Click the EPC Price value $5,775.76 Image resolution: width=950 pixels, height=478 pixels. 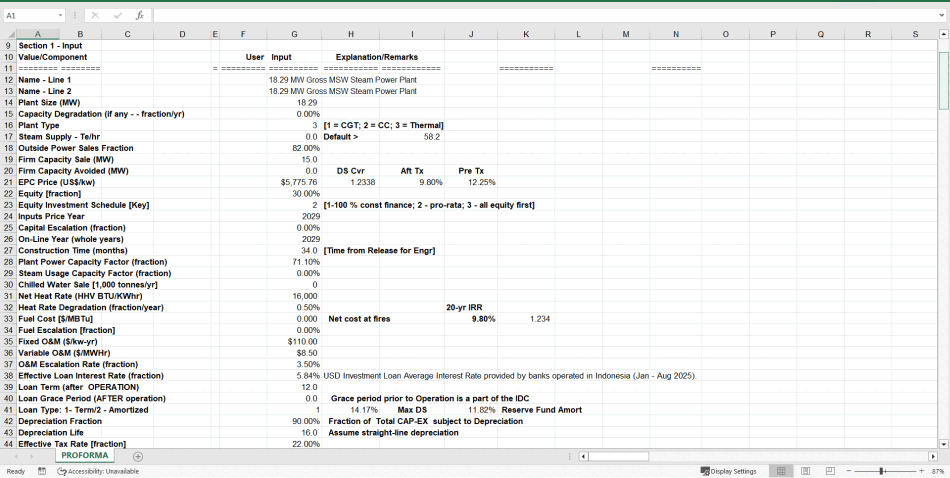coord(294,182)
